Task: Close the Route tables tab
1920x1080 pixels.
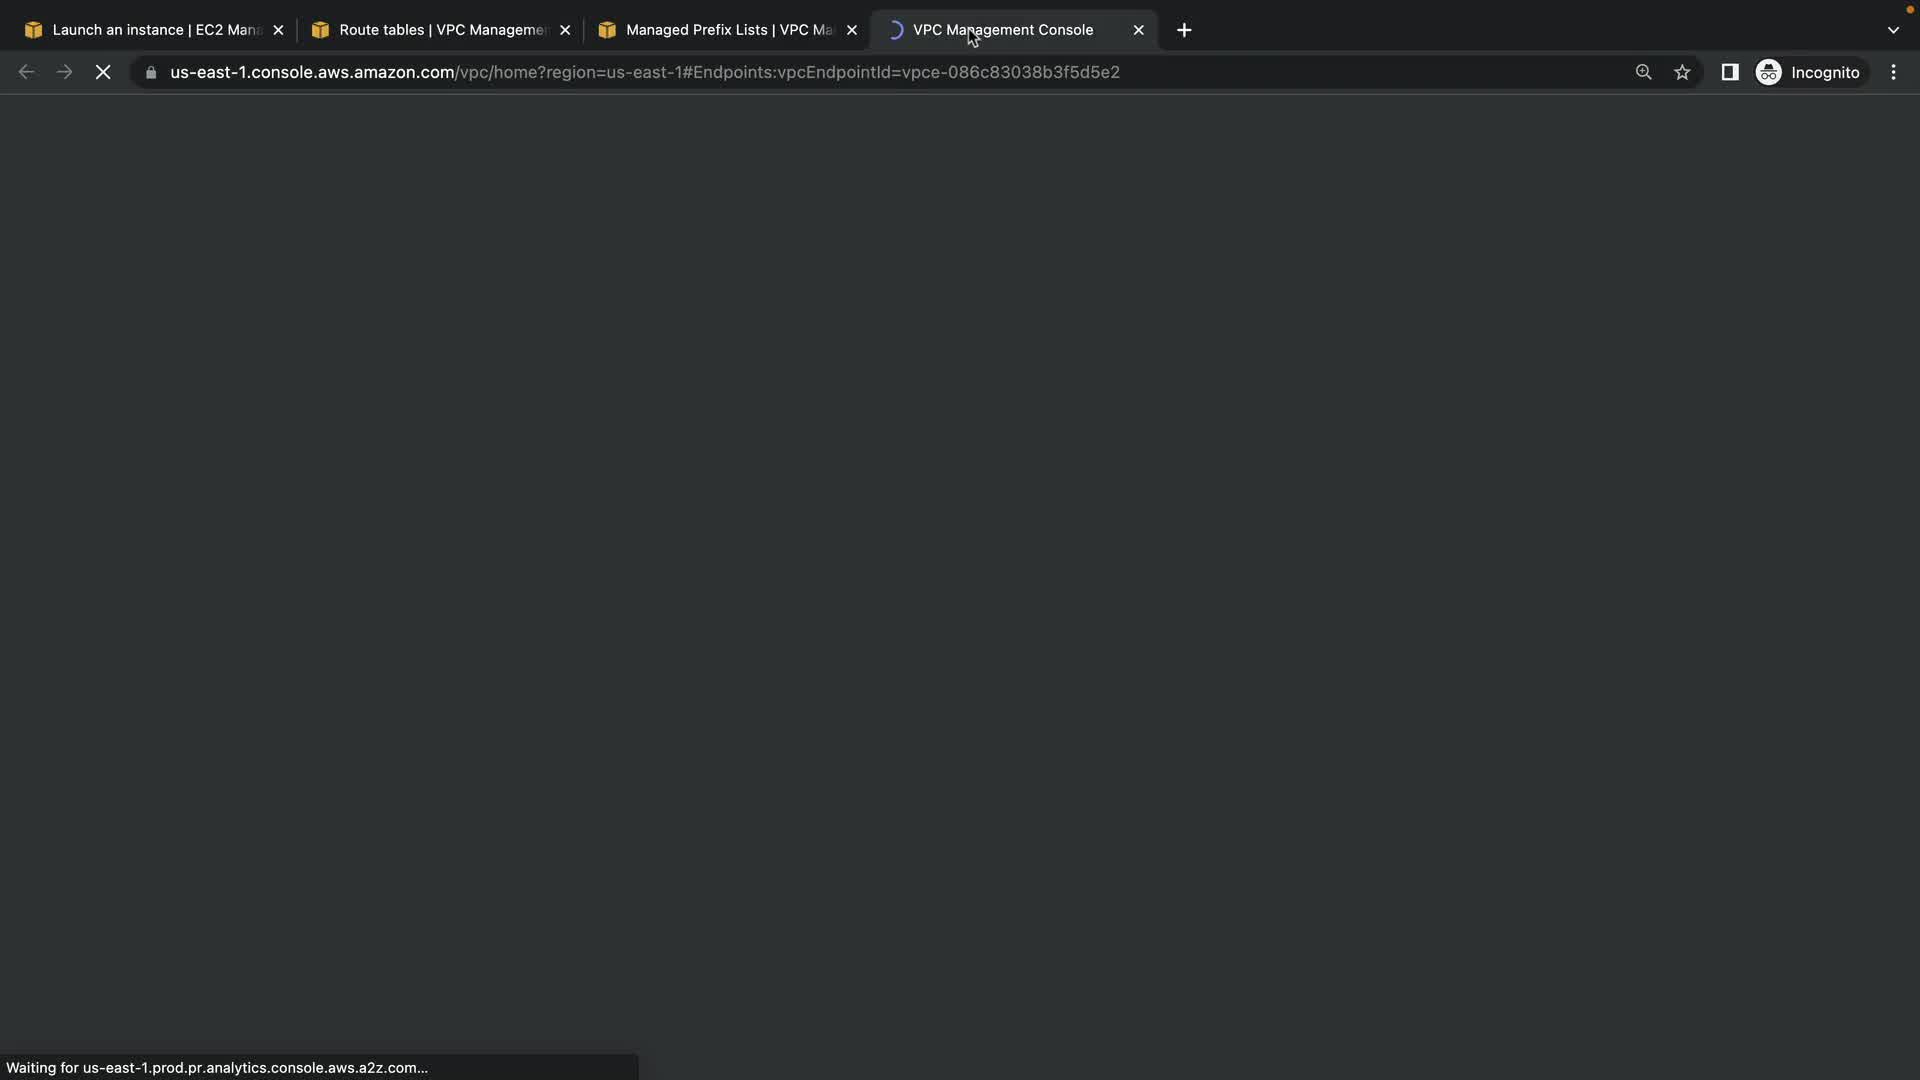Action: [565, 30]
